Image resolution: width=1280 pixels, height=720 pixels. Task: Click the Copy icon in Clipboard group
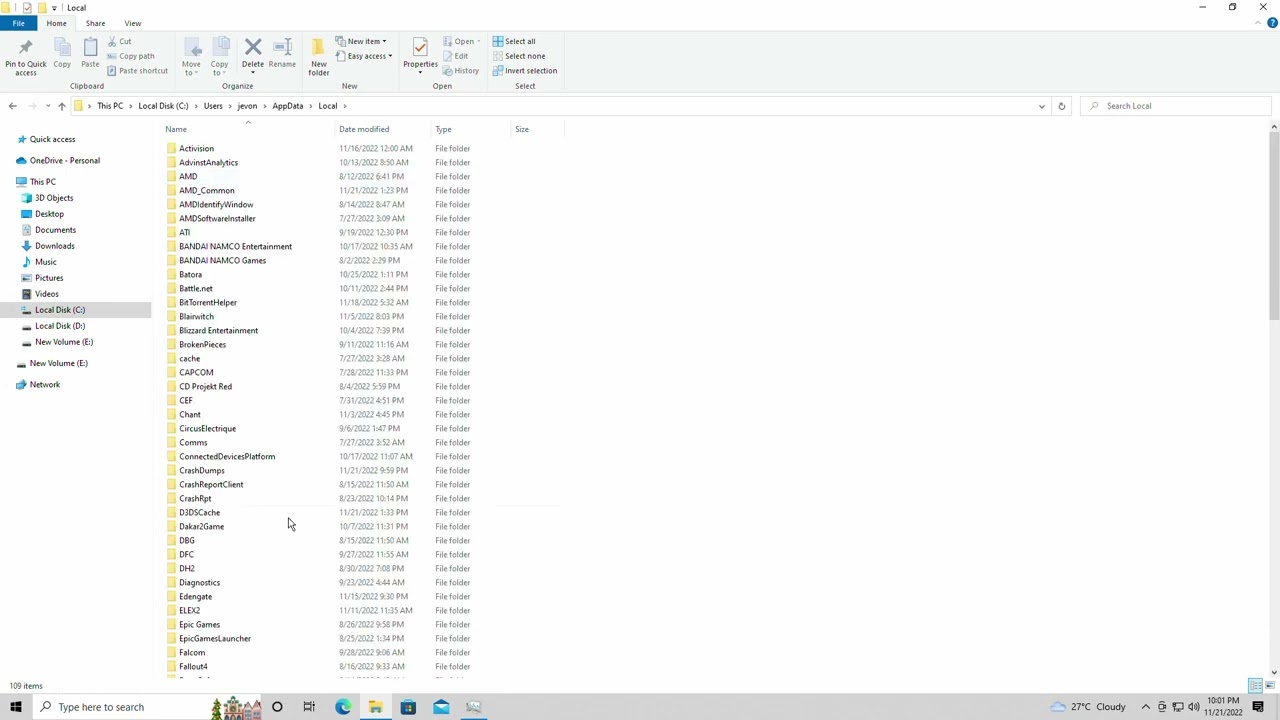coord(62,48)
